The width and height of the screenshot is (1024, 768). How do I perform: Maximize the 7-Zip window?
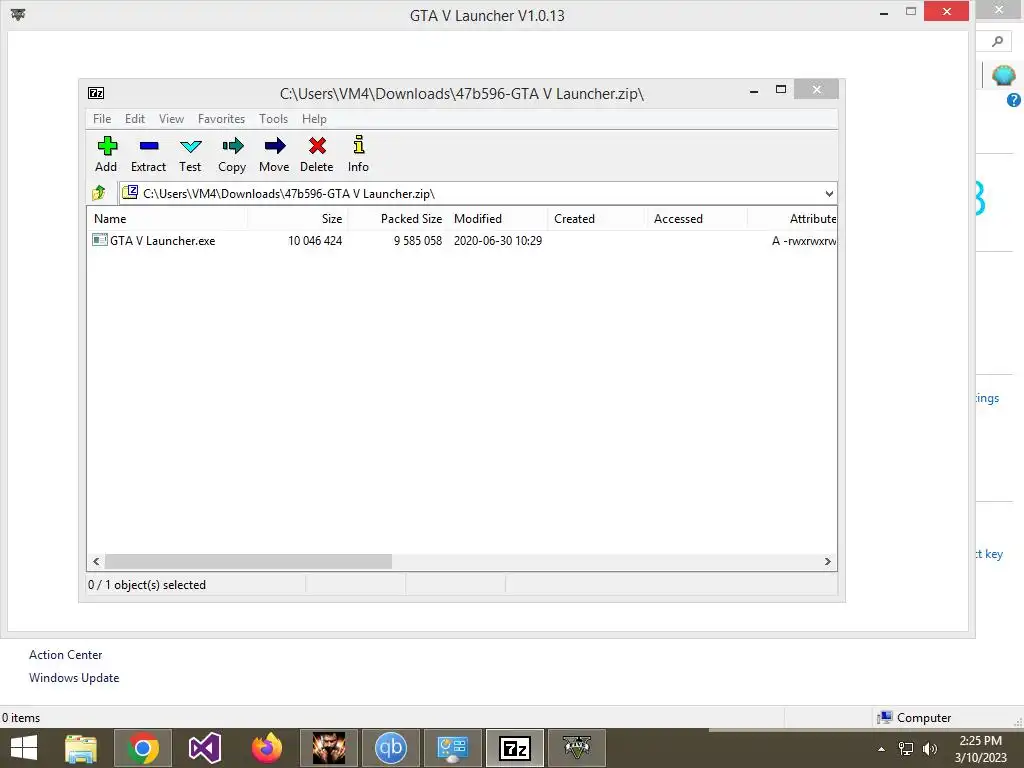(780, 89)
